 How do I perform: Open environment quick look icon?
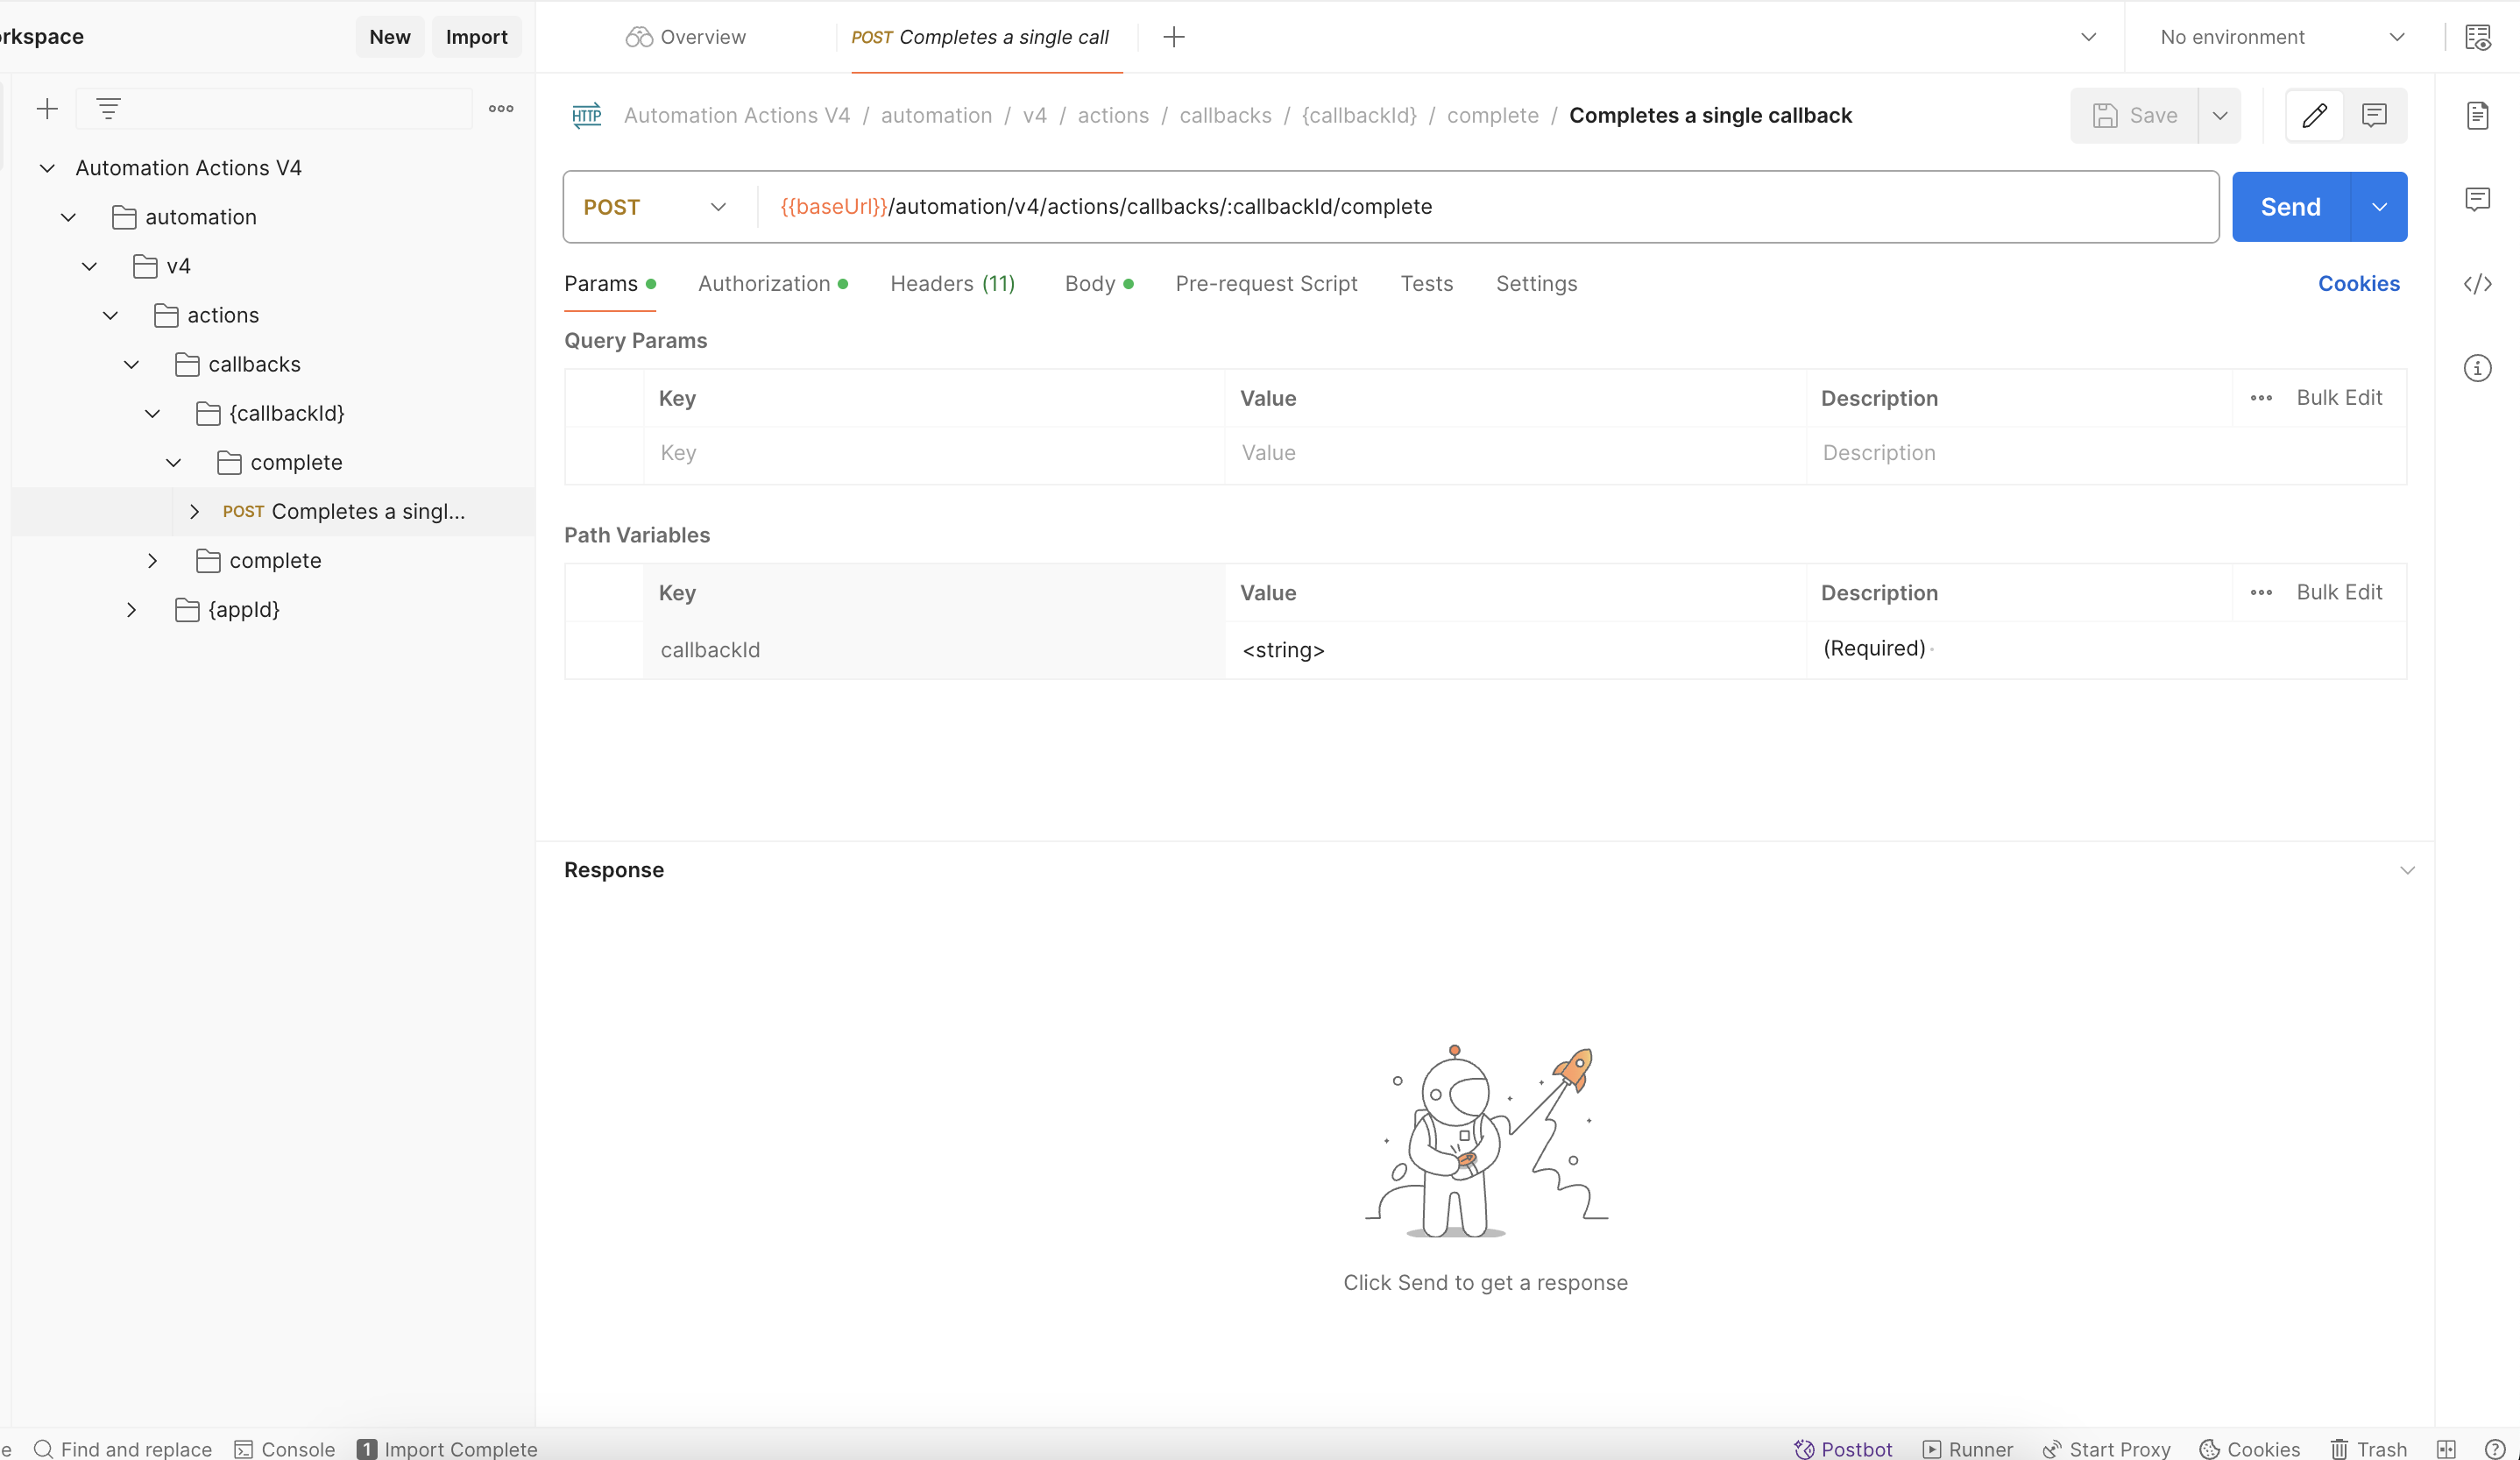pos(2477,37)
